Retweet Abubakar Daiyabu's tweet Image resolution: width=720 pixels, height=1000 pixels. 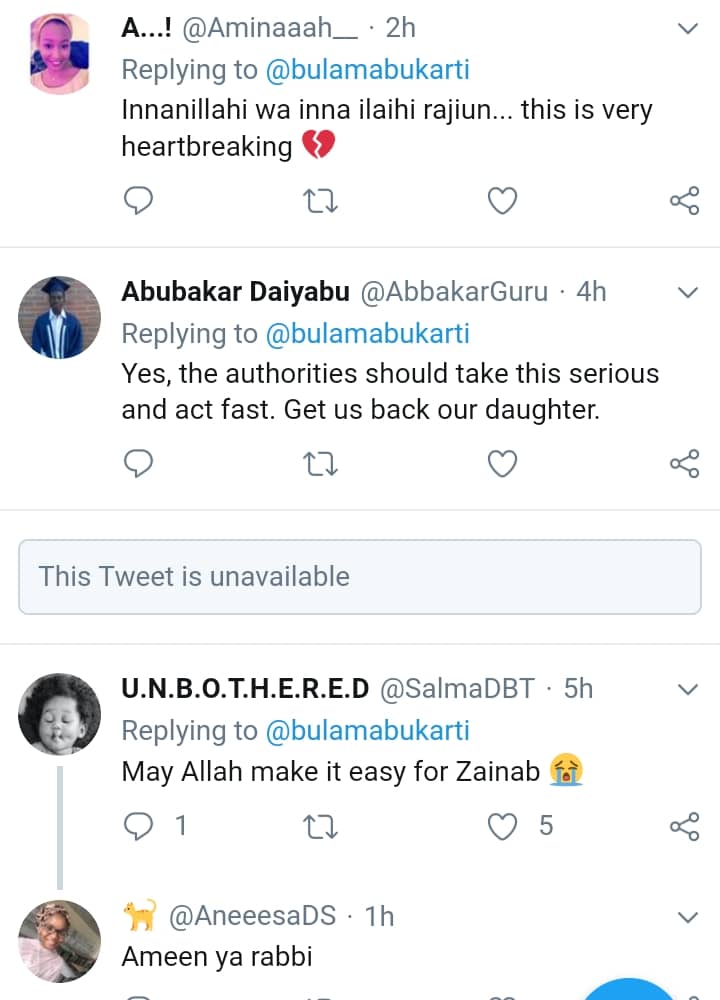click(x=319, y=464)
